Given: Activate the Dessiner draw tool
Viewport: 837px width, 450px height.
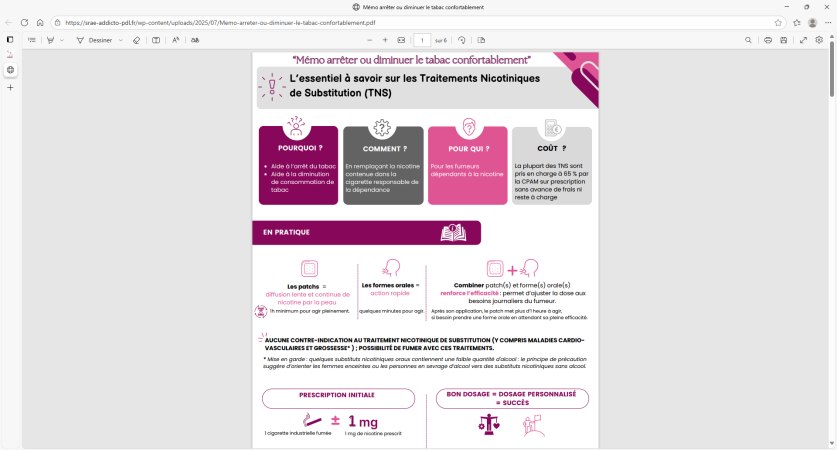Looking at the screenshot, I should (x=94, y=40).
